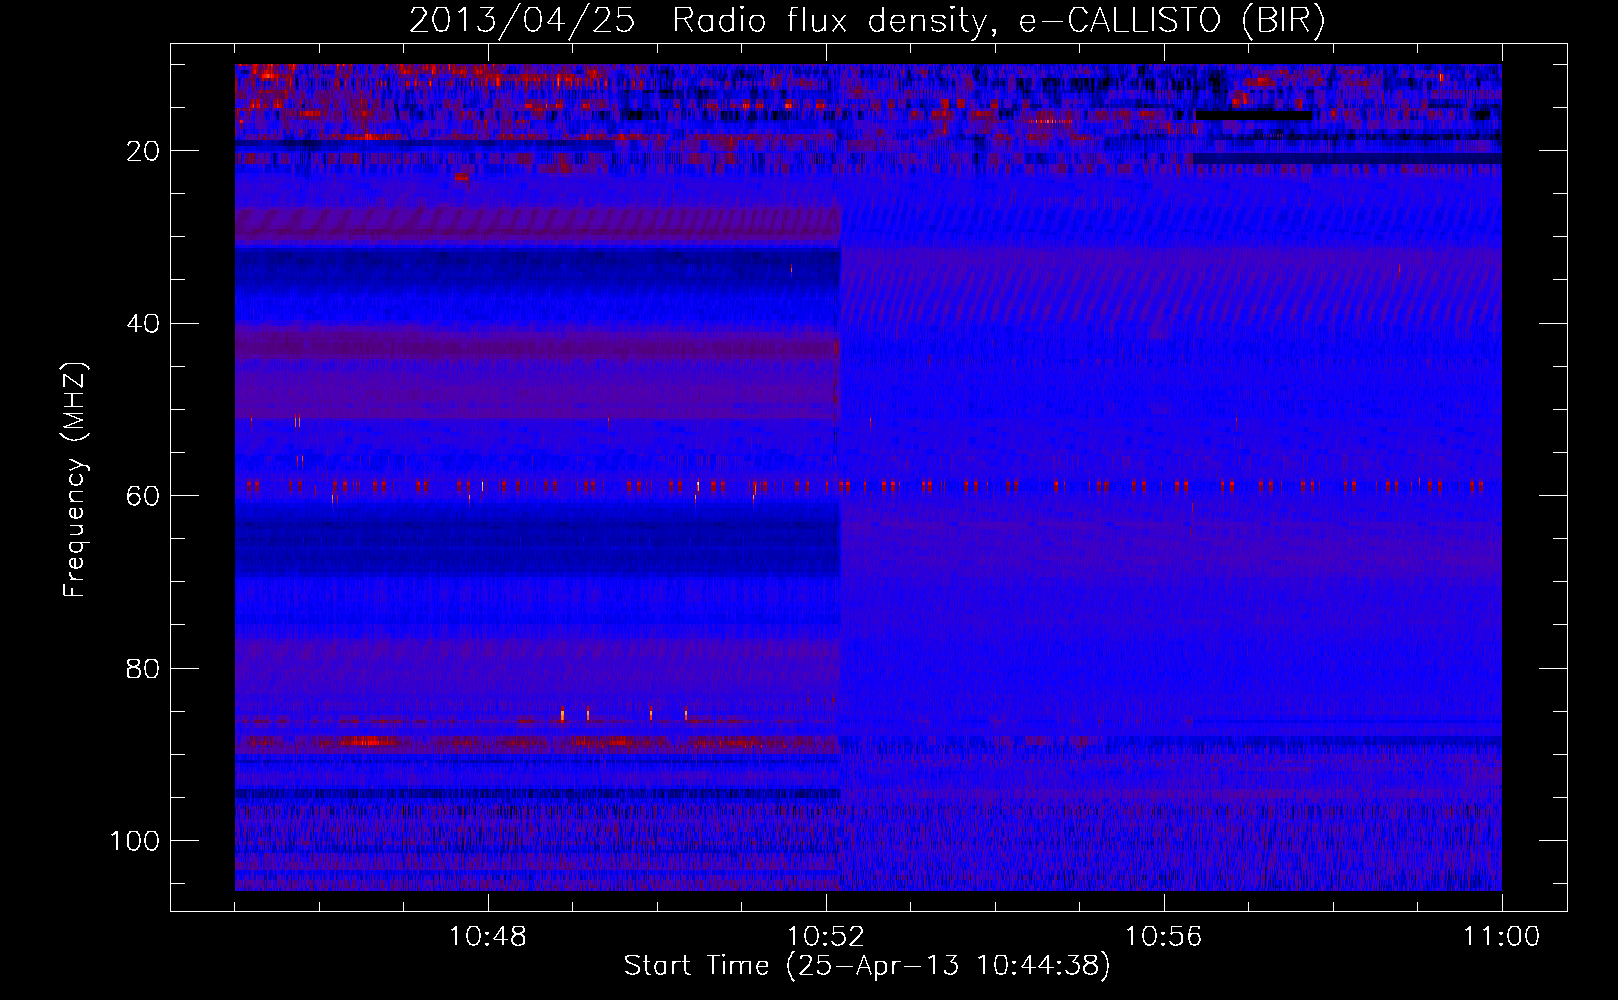The height and width of the screenshot is (1000, 1618).
Task: Click the 11:00 time tick label
Action: [1502, 937]
